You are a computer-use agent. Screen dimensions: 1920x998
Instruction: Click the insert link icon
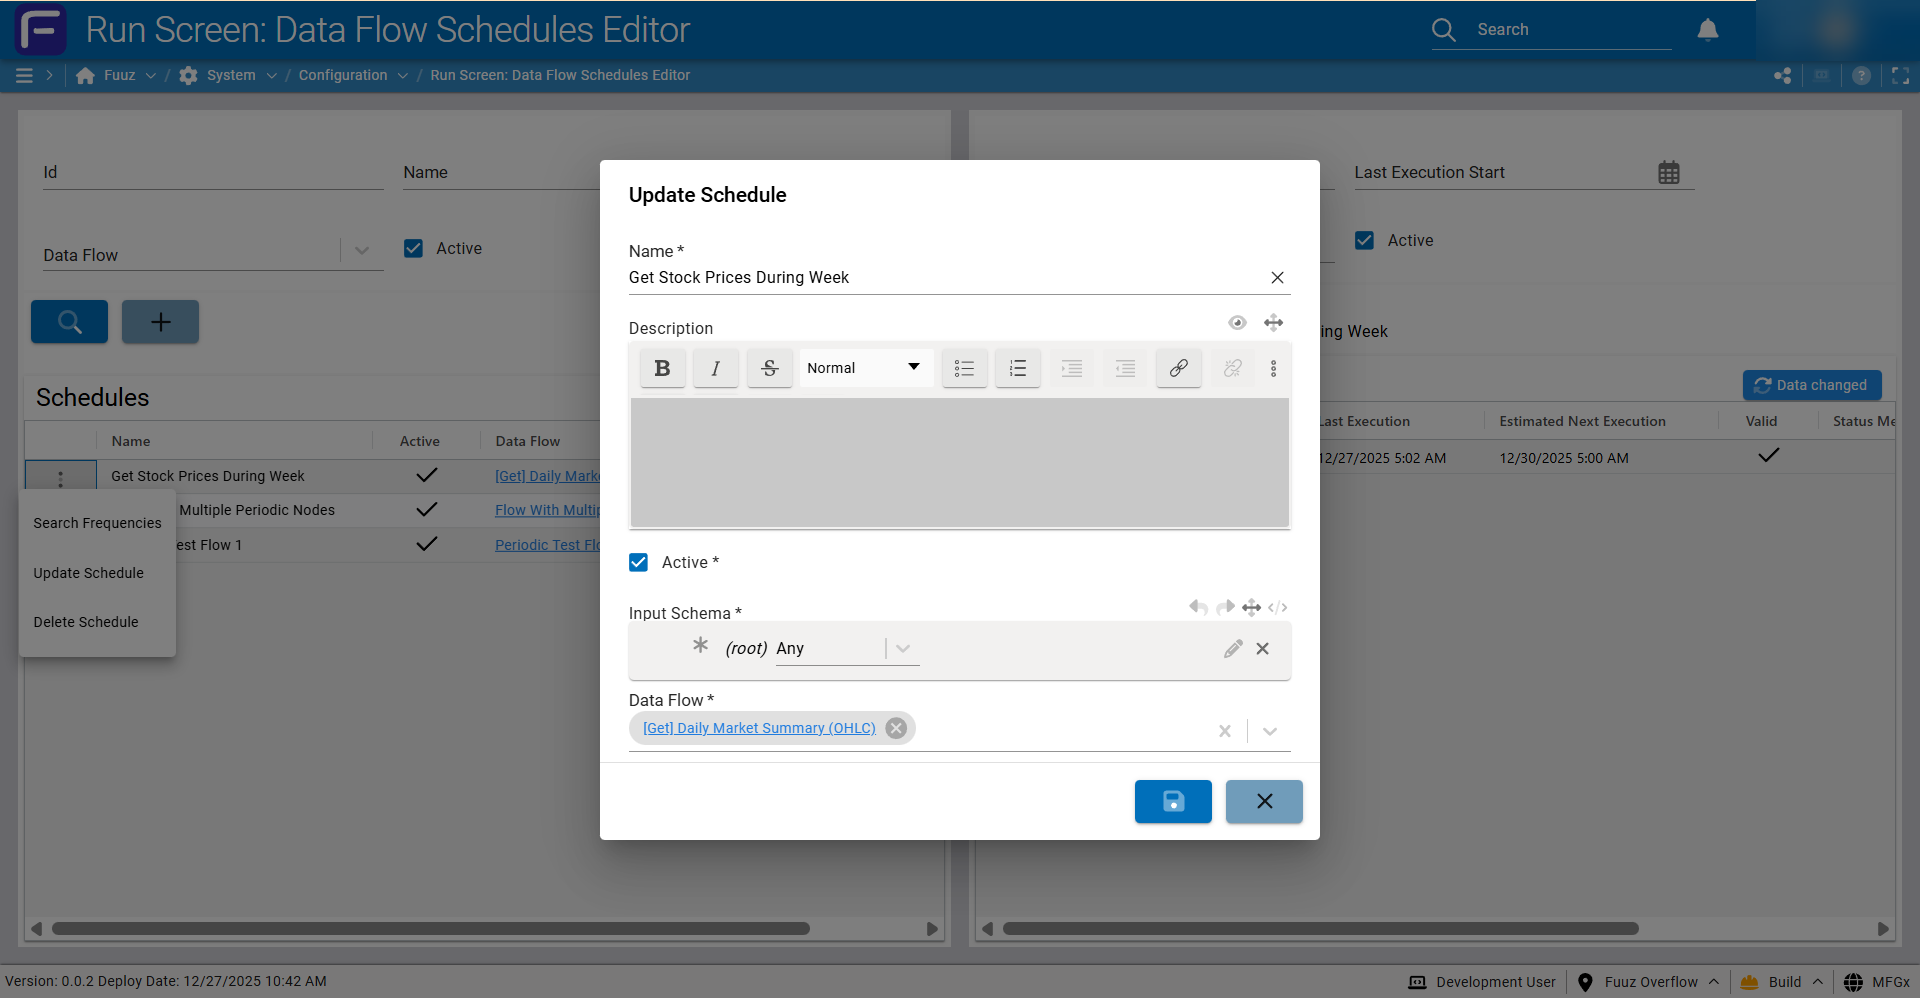pos(1178,368)
